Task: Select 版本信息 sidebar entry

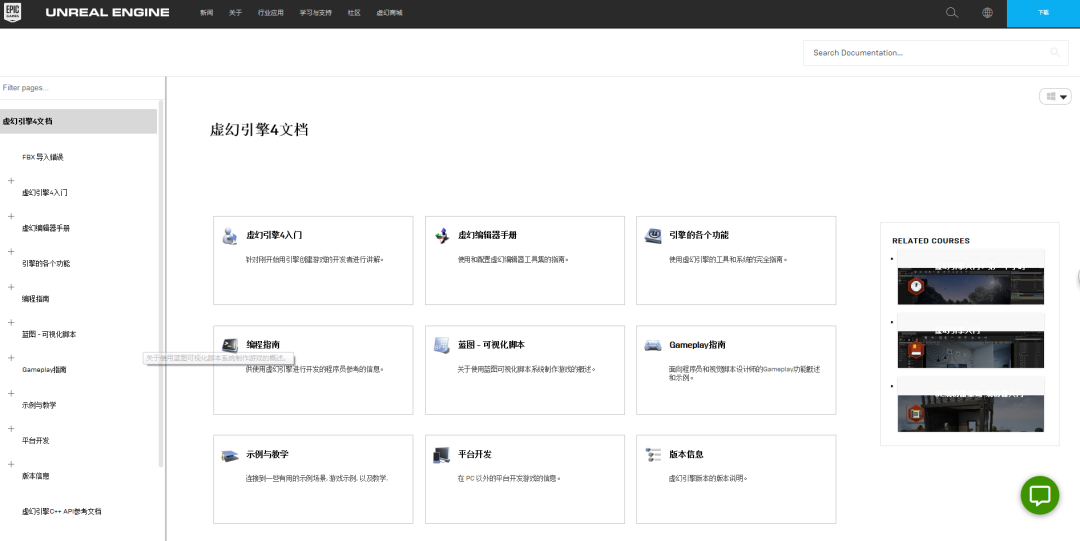Action: 36,476
